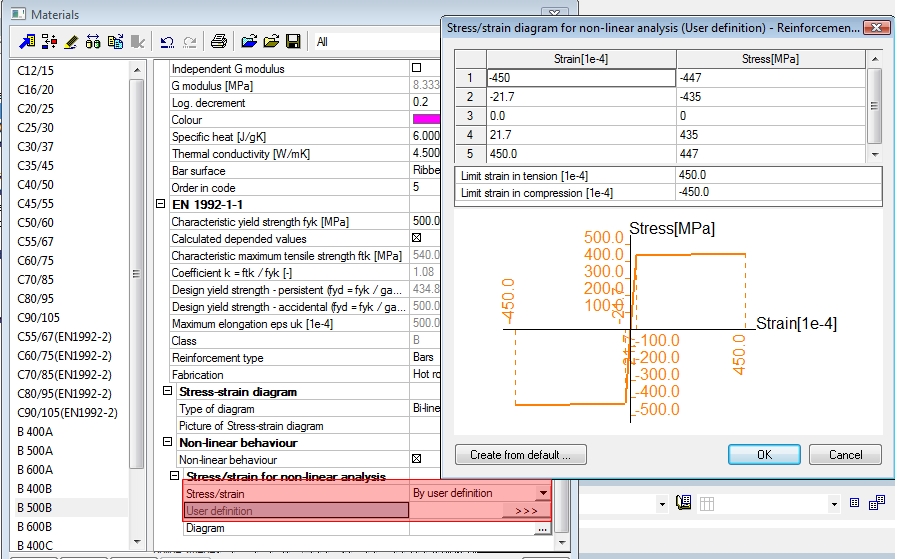Click the strain cell containing -450 in row 1
The width and height of the screenshot is (899, 559).
point(581,78)
